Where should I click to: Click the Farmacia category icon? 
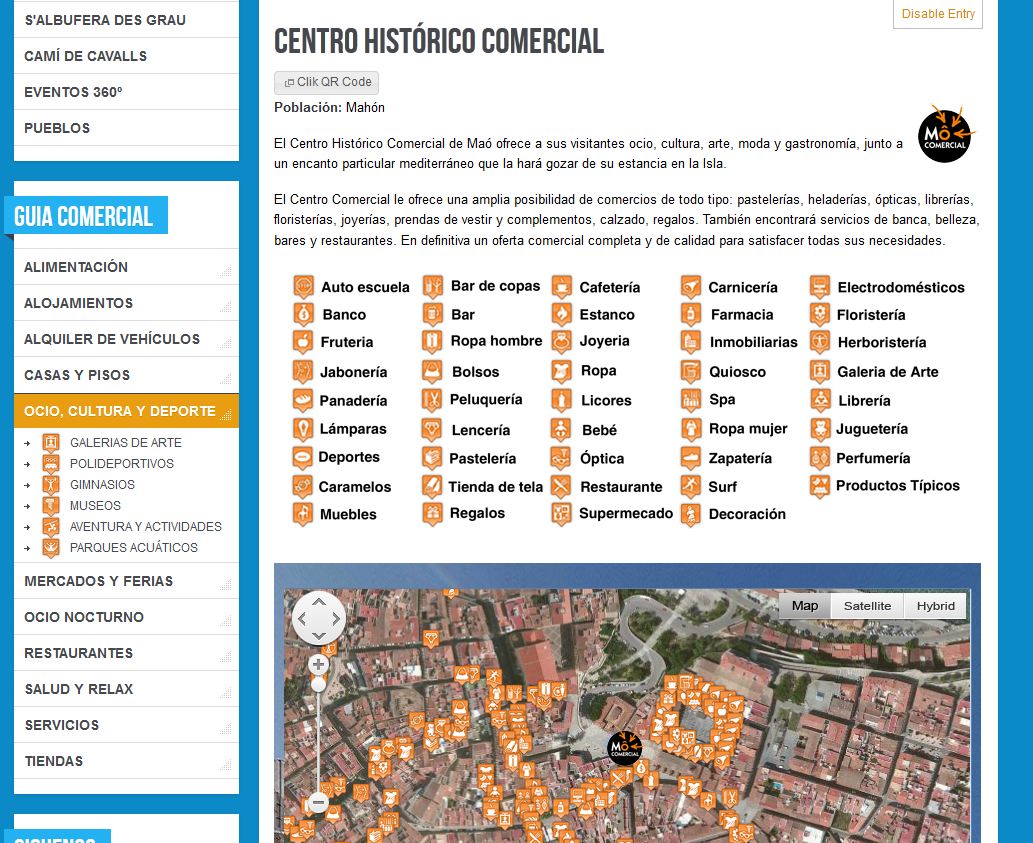(691, 314)
